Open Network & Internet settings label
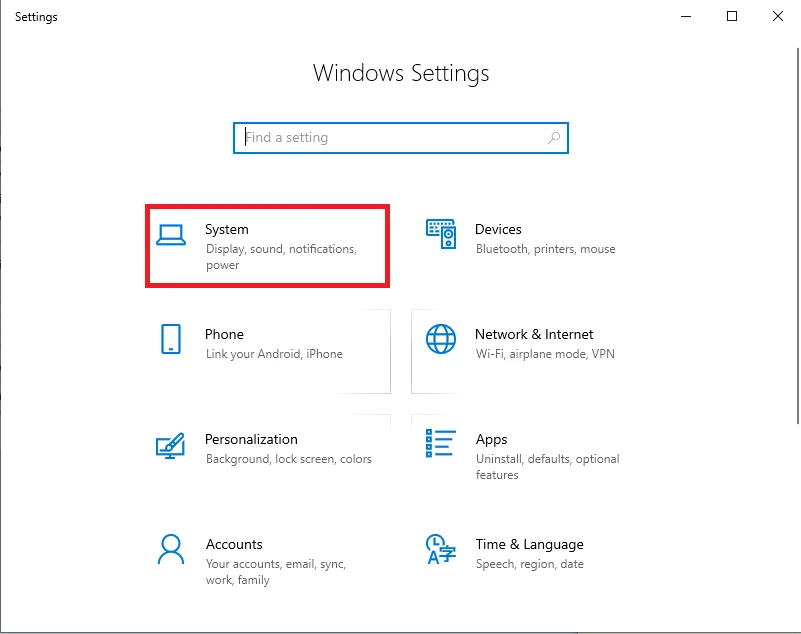 pyautogui.click(x=534, y=334)
